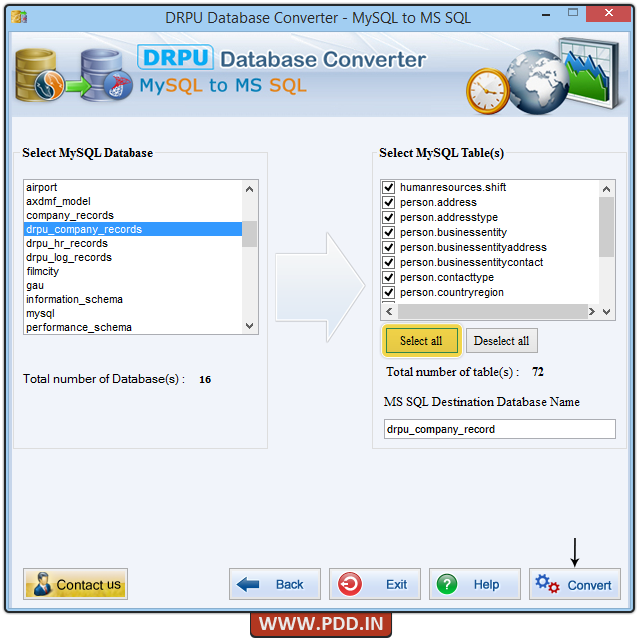Click the Convert button with the gears icon
639x638 pixels.
[575, 584]
